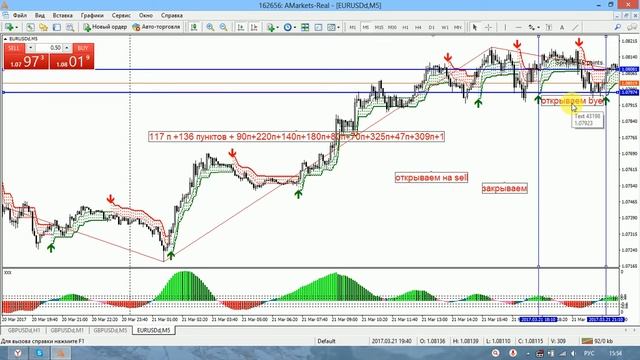Switch to M1 timeframe

(352, 27)
